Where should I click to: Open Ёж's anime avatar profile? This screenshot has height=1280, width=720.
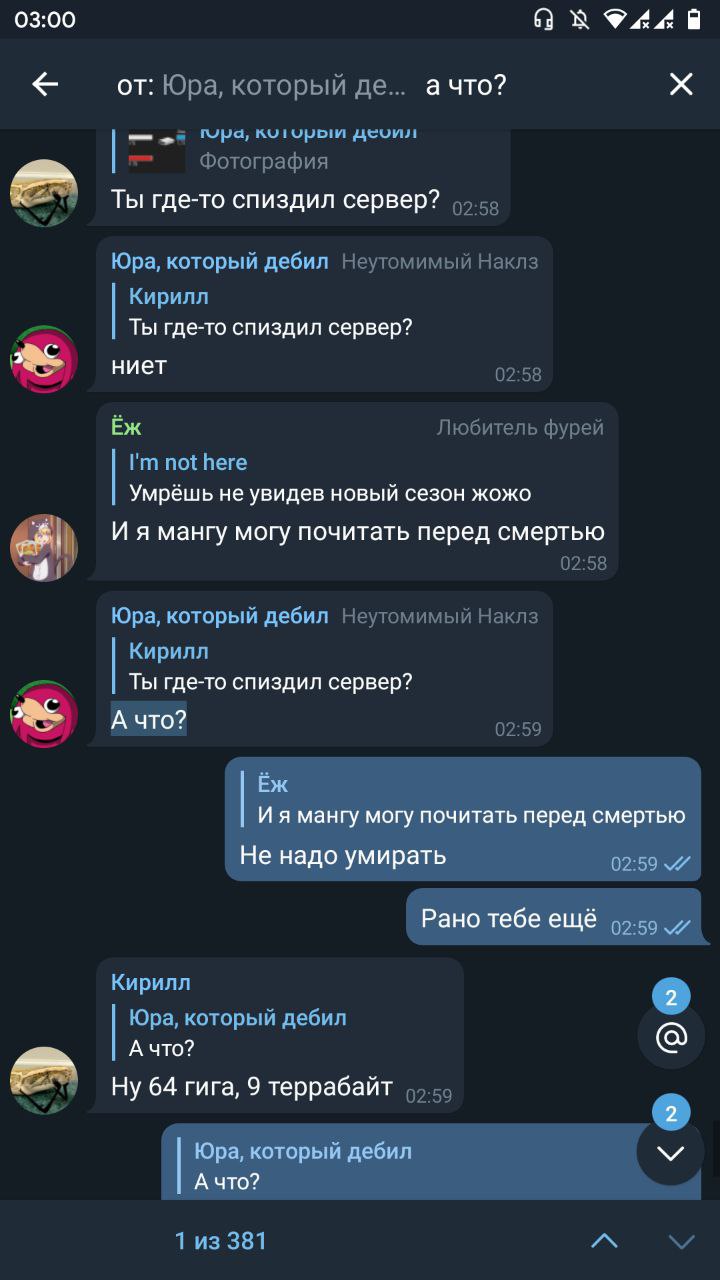pos(44,548)
